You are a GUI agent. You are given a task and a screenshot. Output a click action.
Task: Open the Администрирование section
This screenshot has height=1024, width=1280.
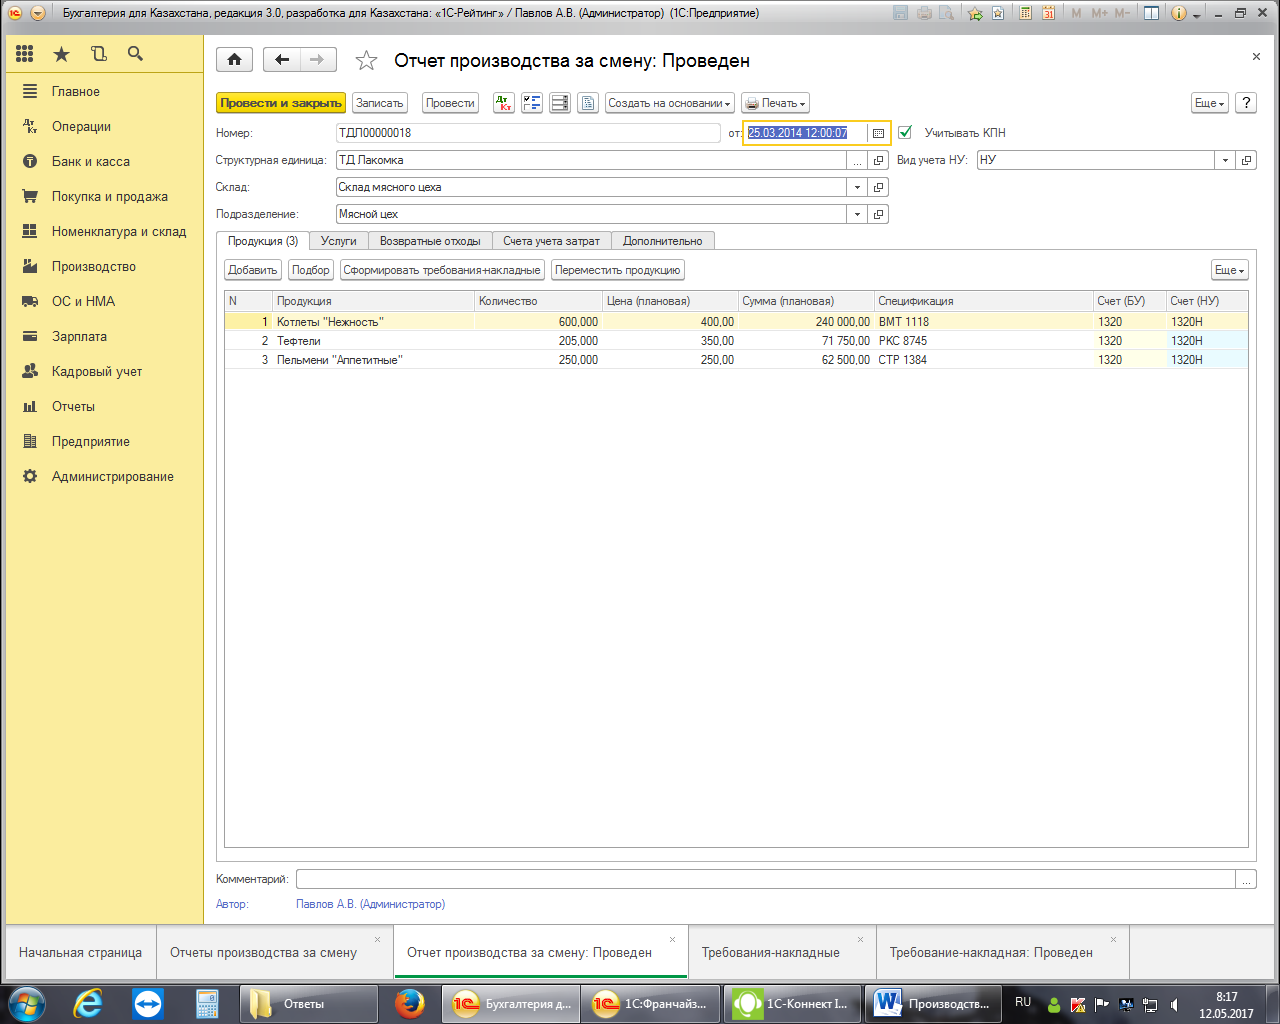click(x=113, y=477)
